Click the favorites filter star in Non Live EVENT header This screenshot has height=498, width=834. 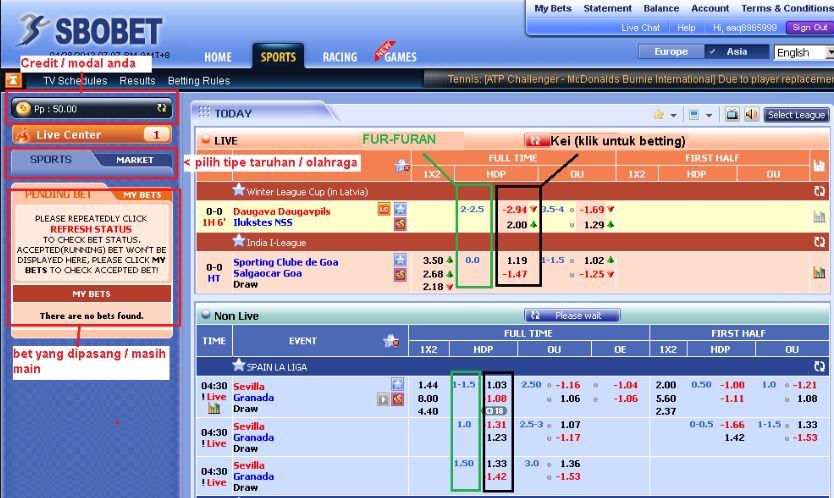(x=391, y=341)
